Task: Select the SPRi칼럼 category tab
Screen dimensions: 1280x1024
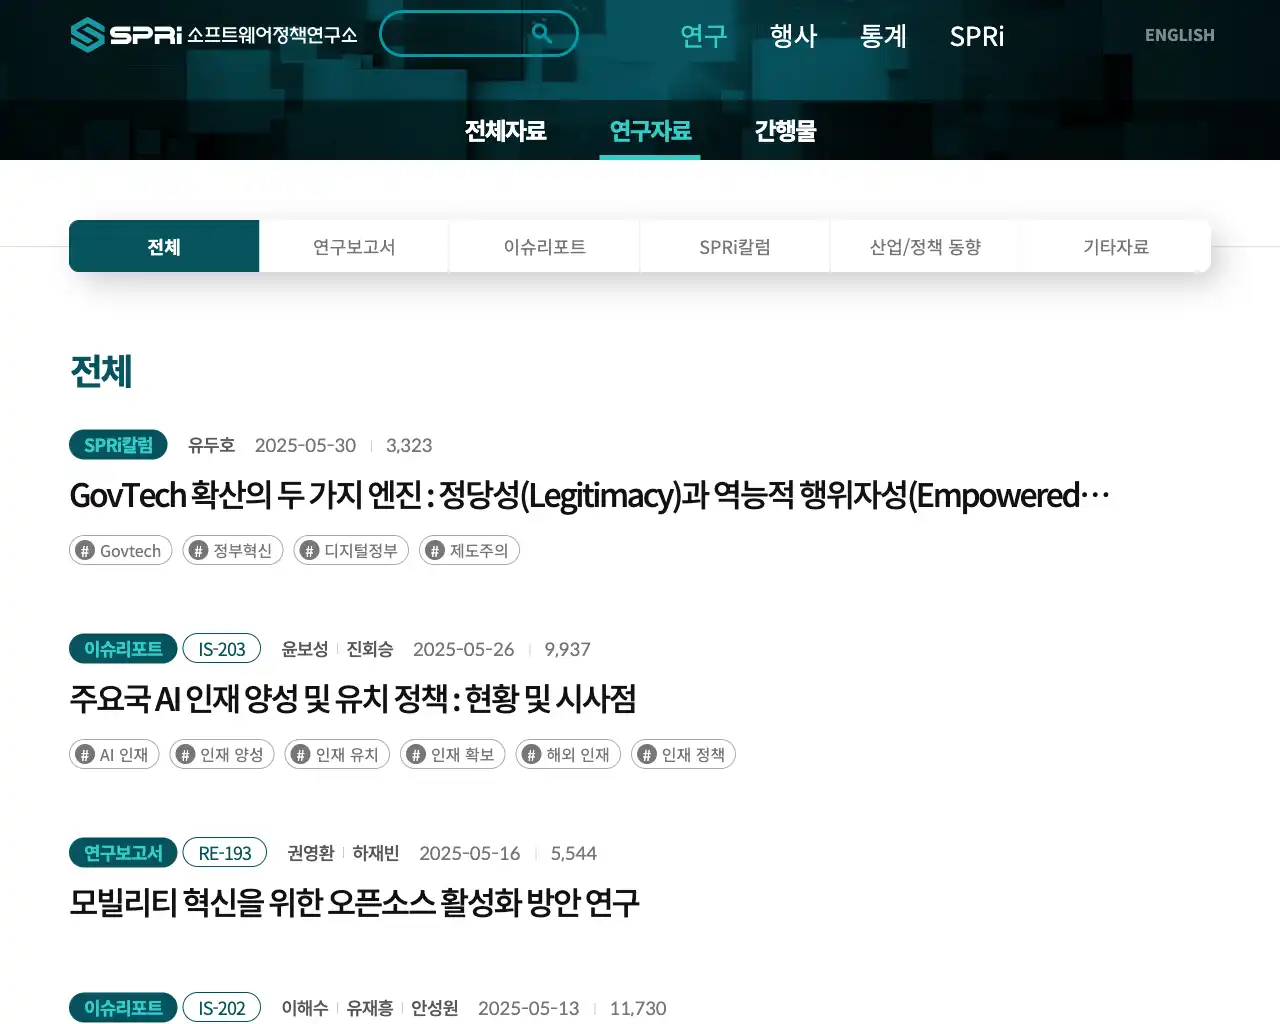Action: [735, 246]
